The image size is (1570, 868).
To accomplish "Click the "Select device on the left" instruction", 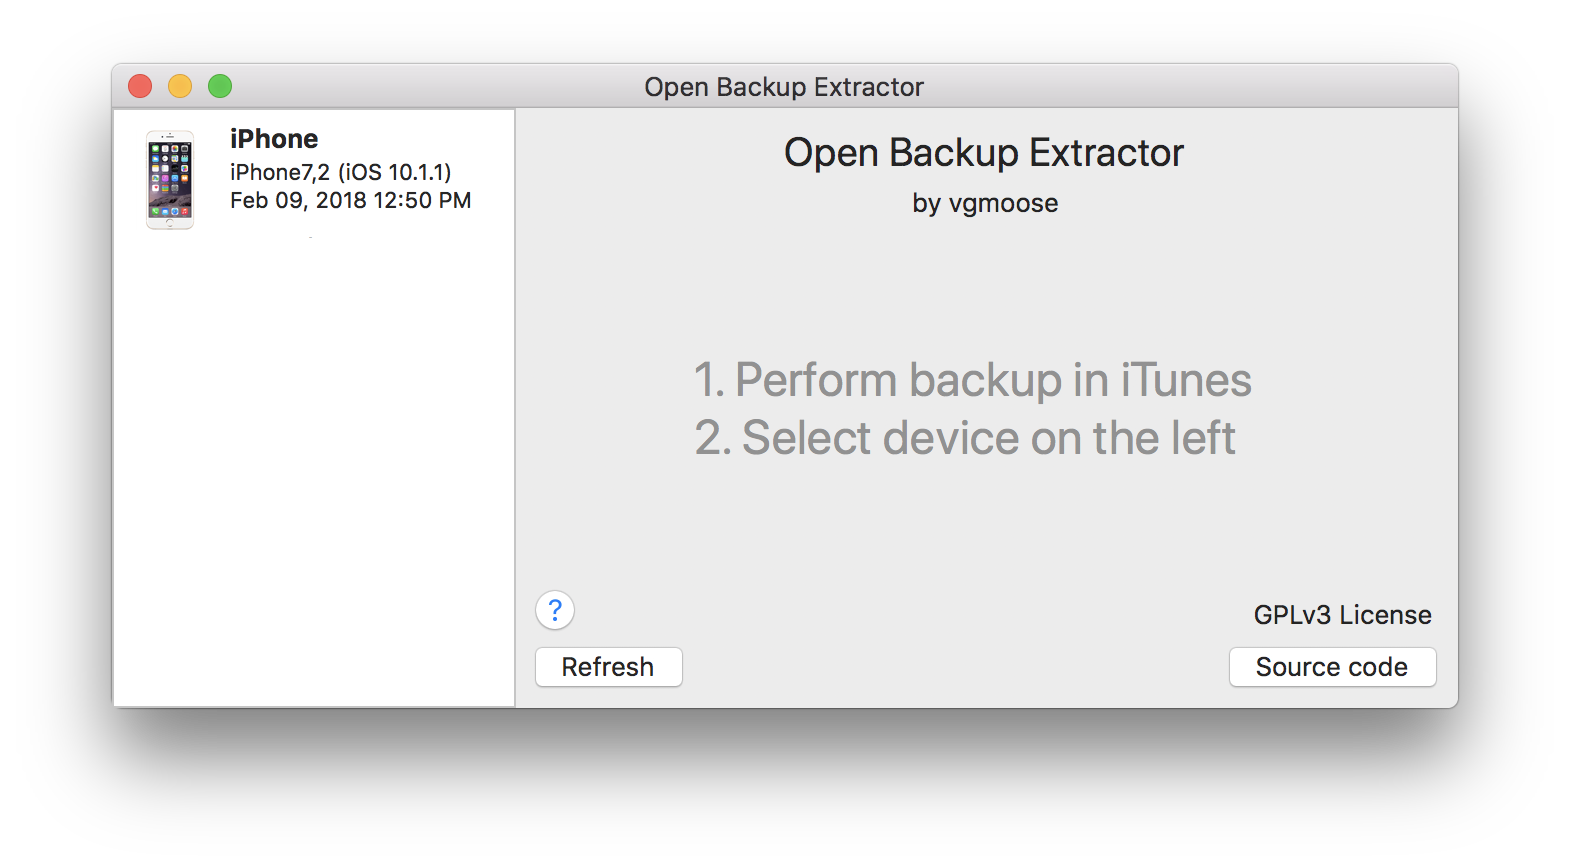I will pos(965,438).
